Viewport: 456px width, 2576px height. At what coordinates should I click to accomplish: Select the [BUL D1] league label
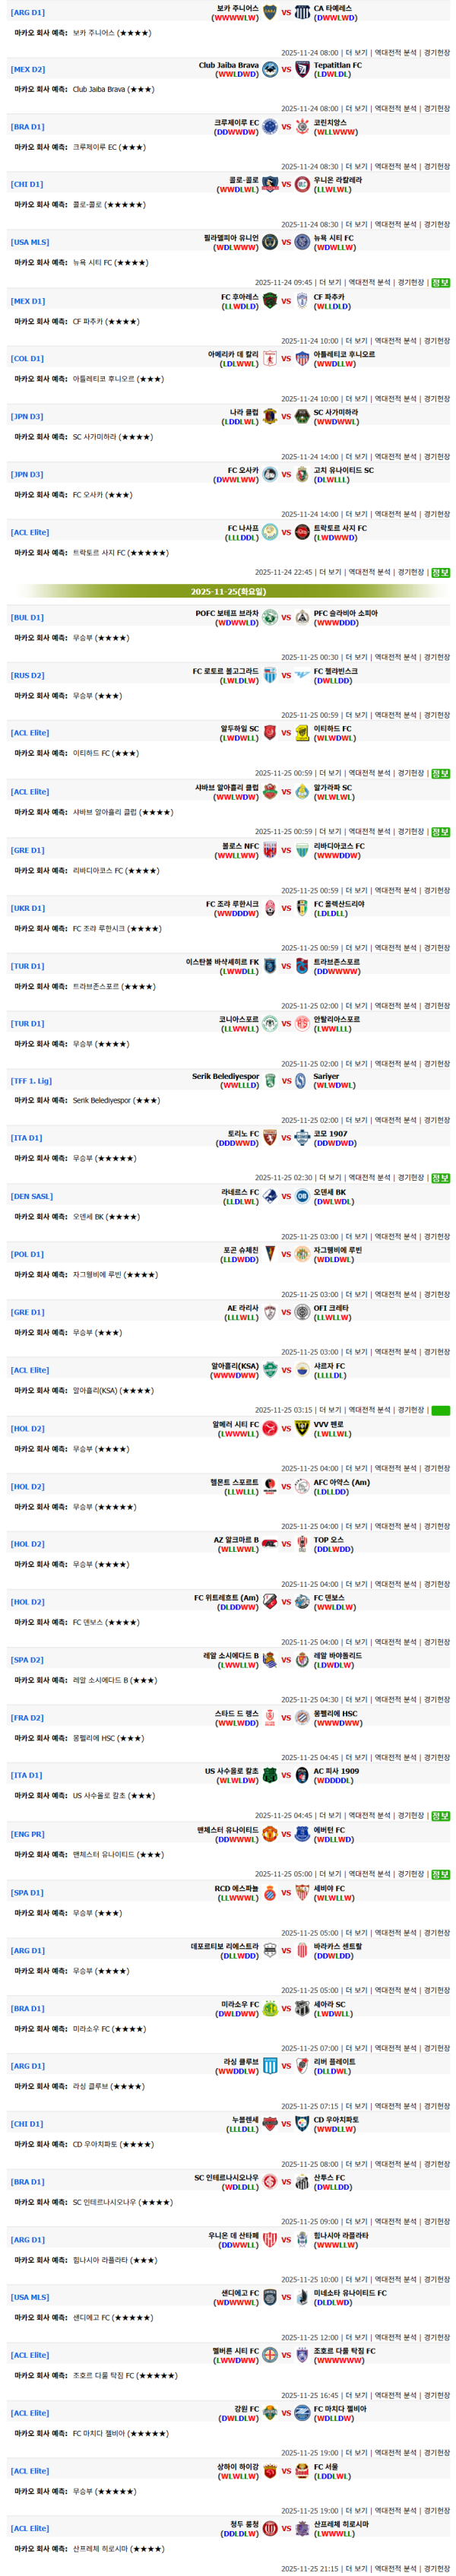(27, 618)
